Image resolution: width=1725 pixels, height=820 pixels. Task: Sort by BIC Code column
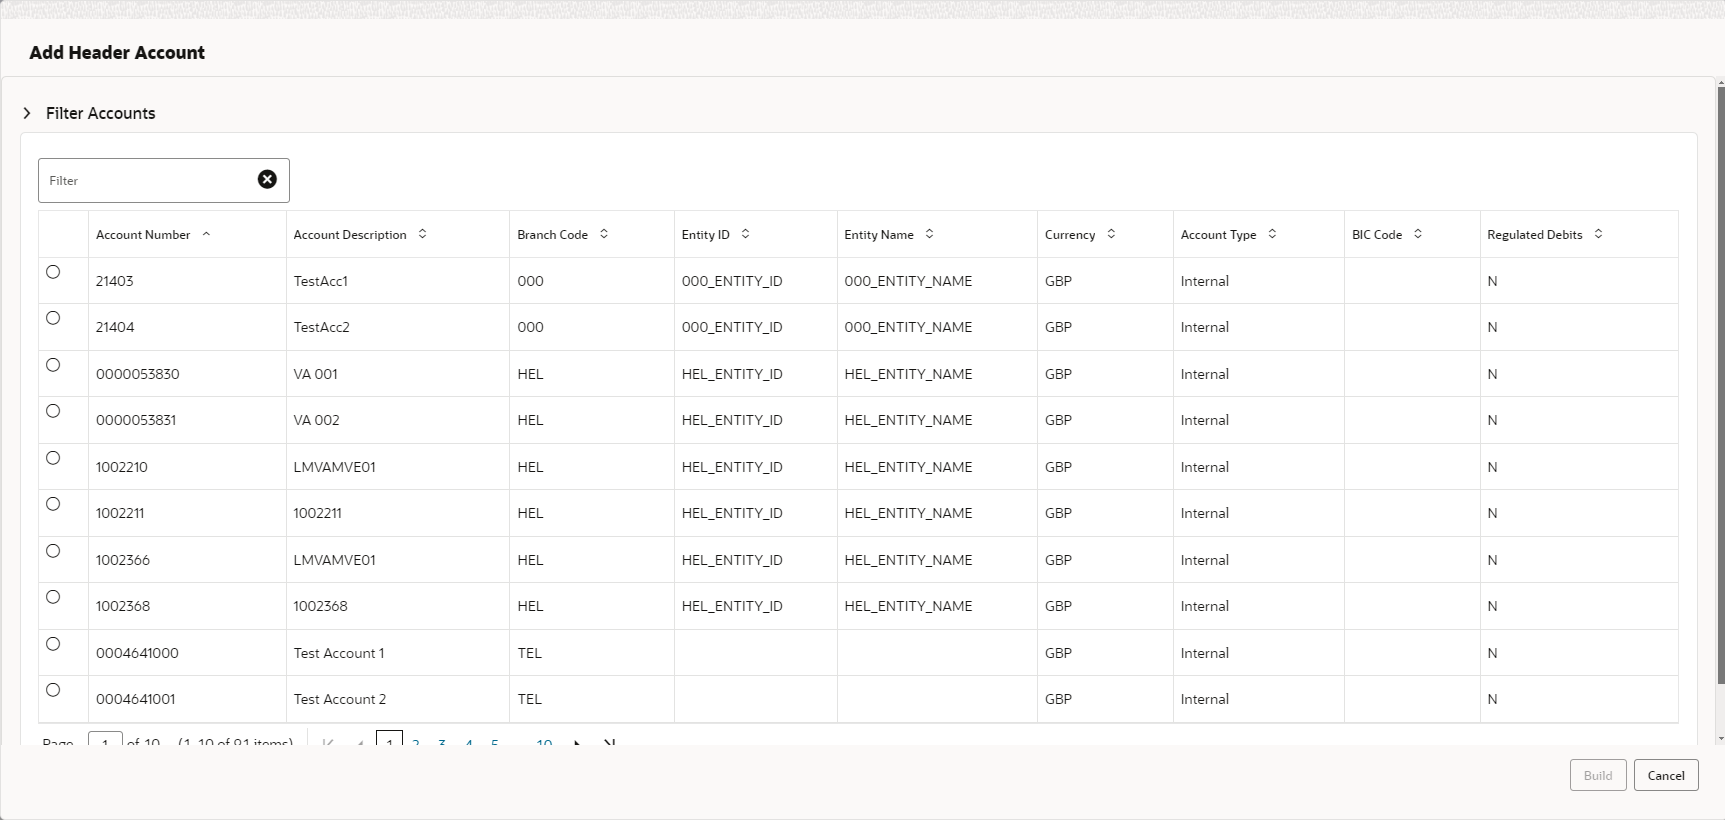pos(1418,234)
